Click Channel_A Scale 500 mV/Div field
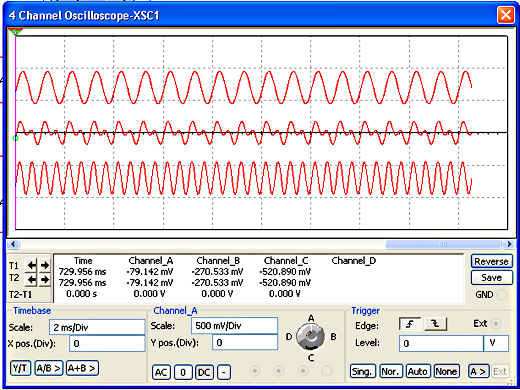 [x=234, y=325]
